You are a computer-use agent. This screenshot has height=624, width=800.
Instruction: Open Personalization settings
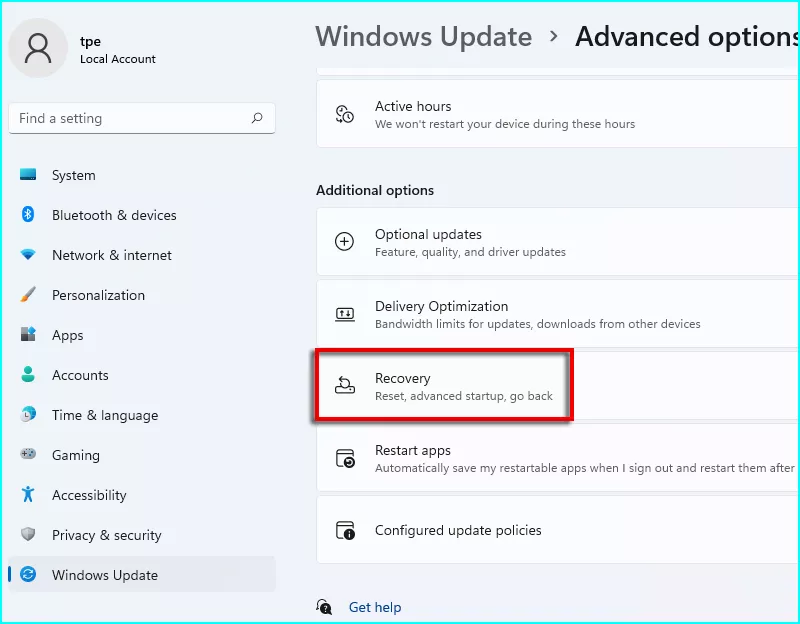tap(142, 295)
